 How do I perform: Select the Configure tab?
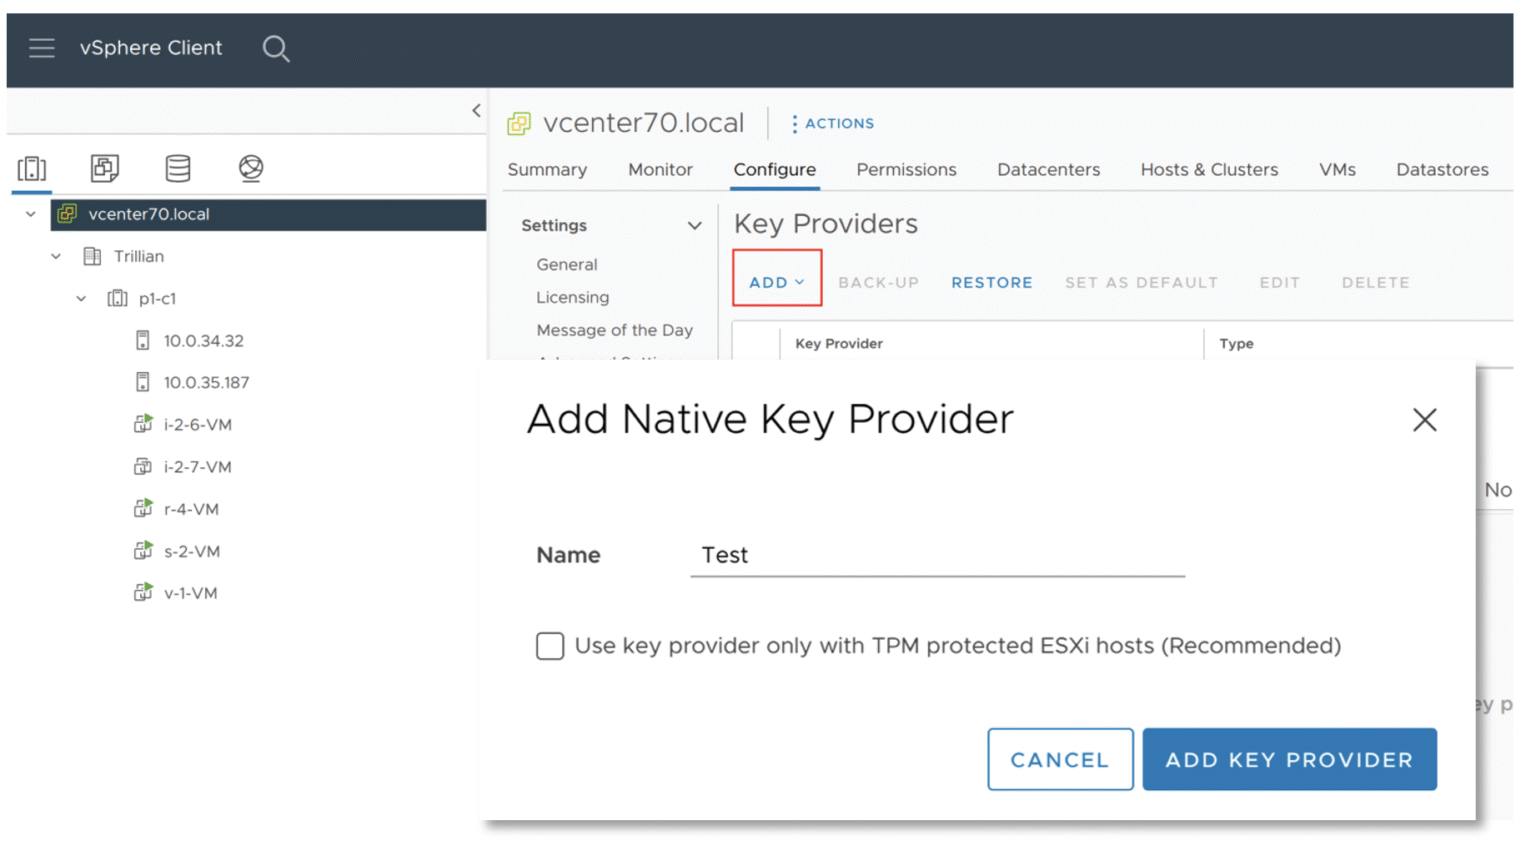774,170
